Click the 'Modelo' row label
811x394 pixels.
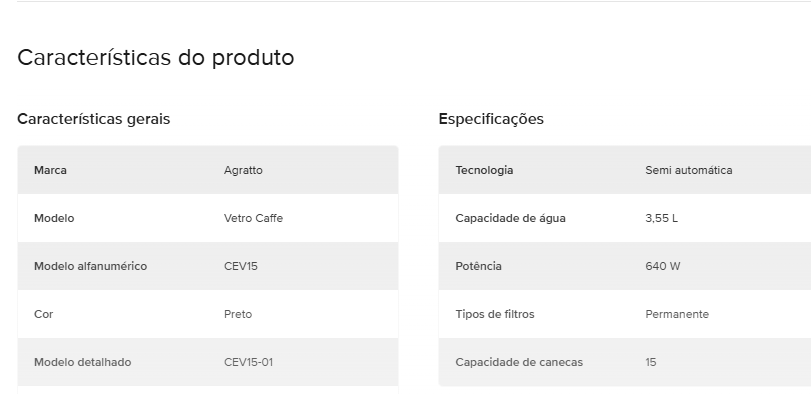tap(54, 218)
